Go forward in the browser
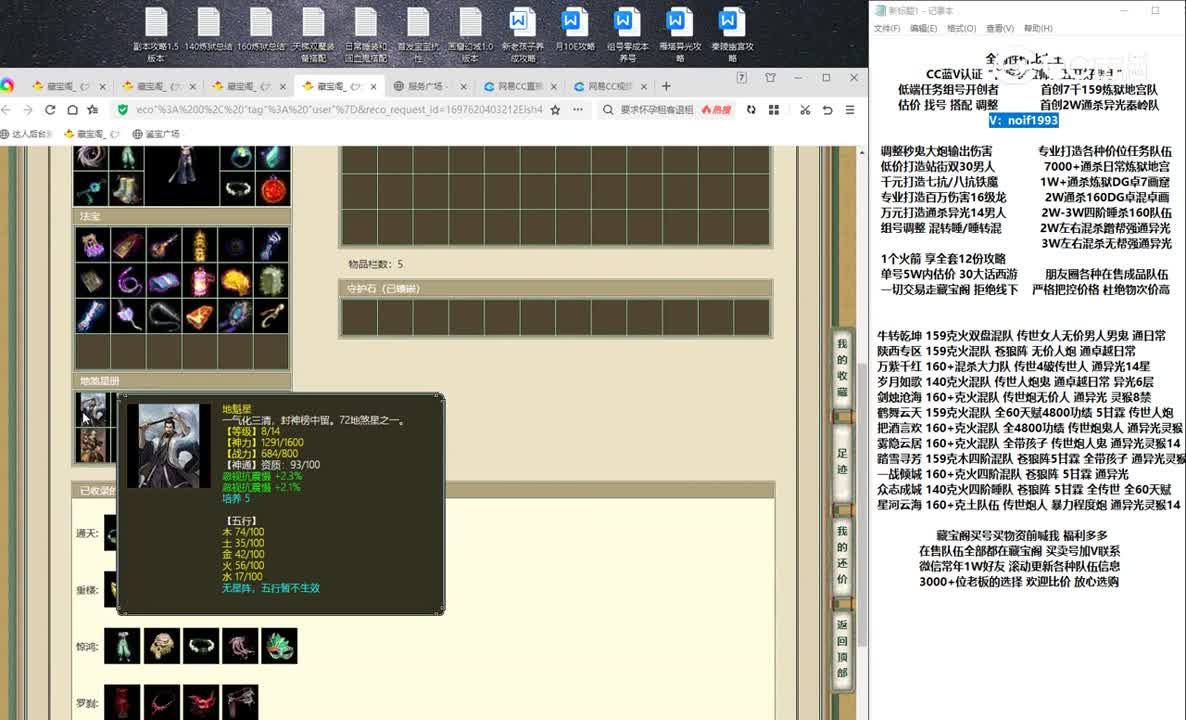The width and height of the screenshot is (1186, 720). pyautogui.click(x=28, y=110)
